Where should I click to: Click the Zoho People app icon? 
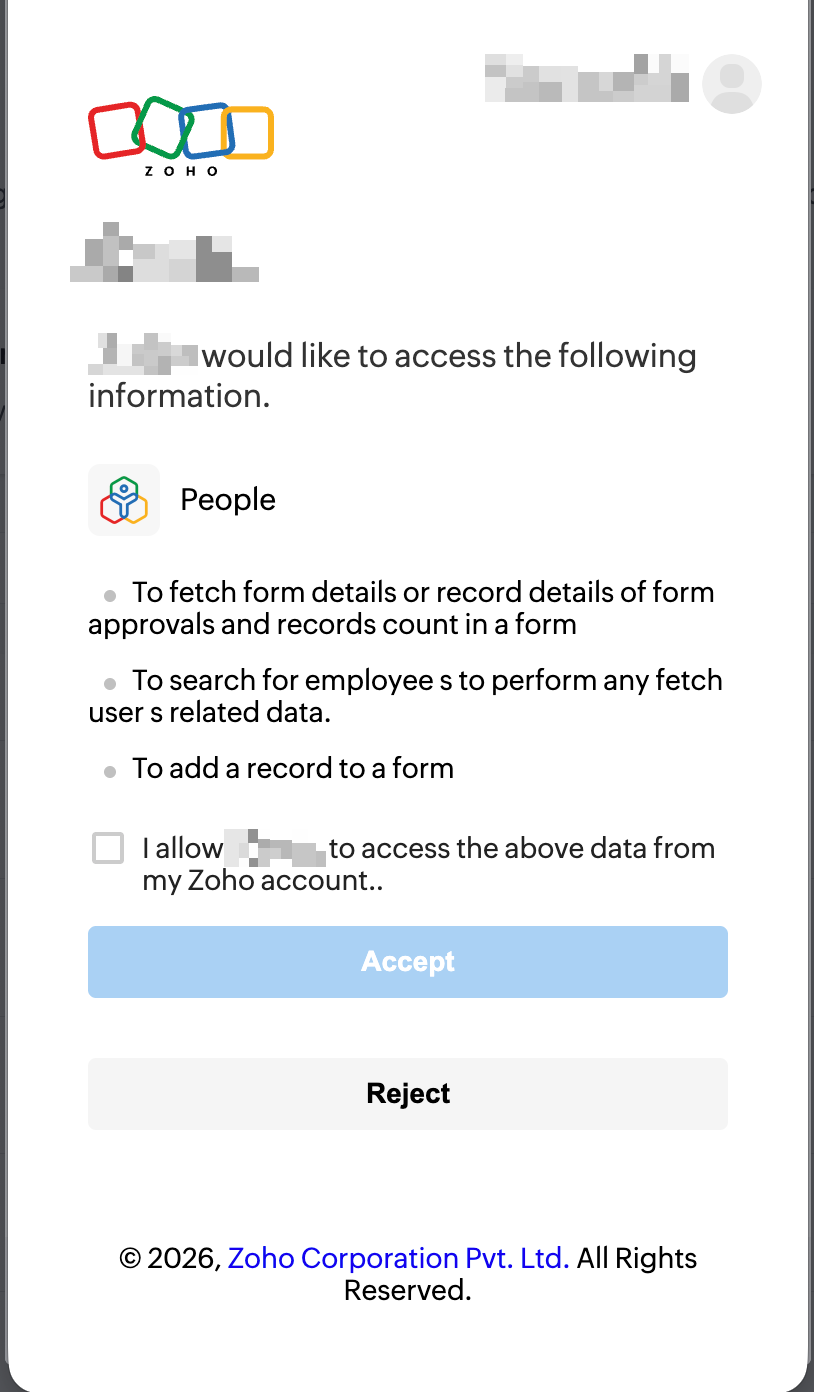point(124,500)
